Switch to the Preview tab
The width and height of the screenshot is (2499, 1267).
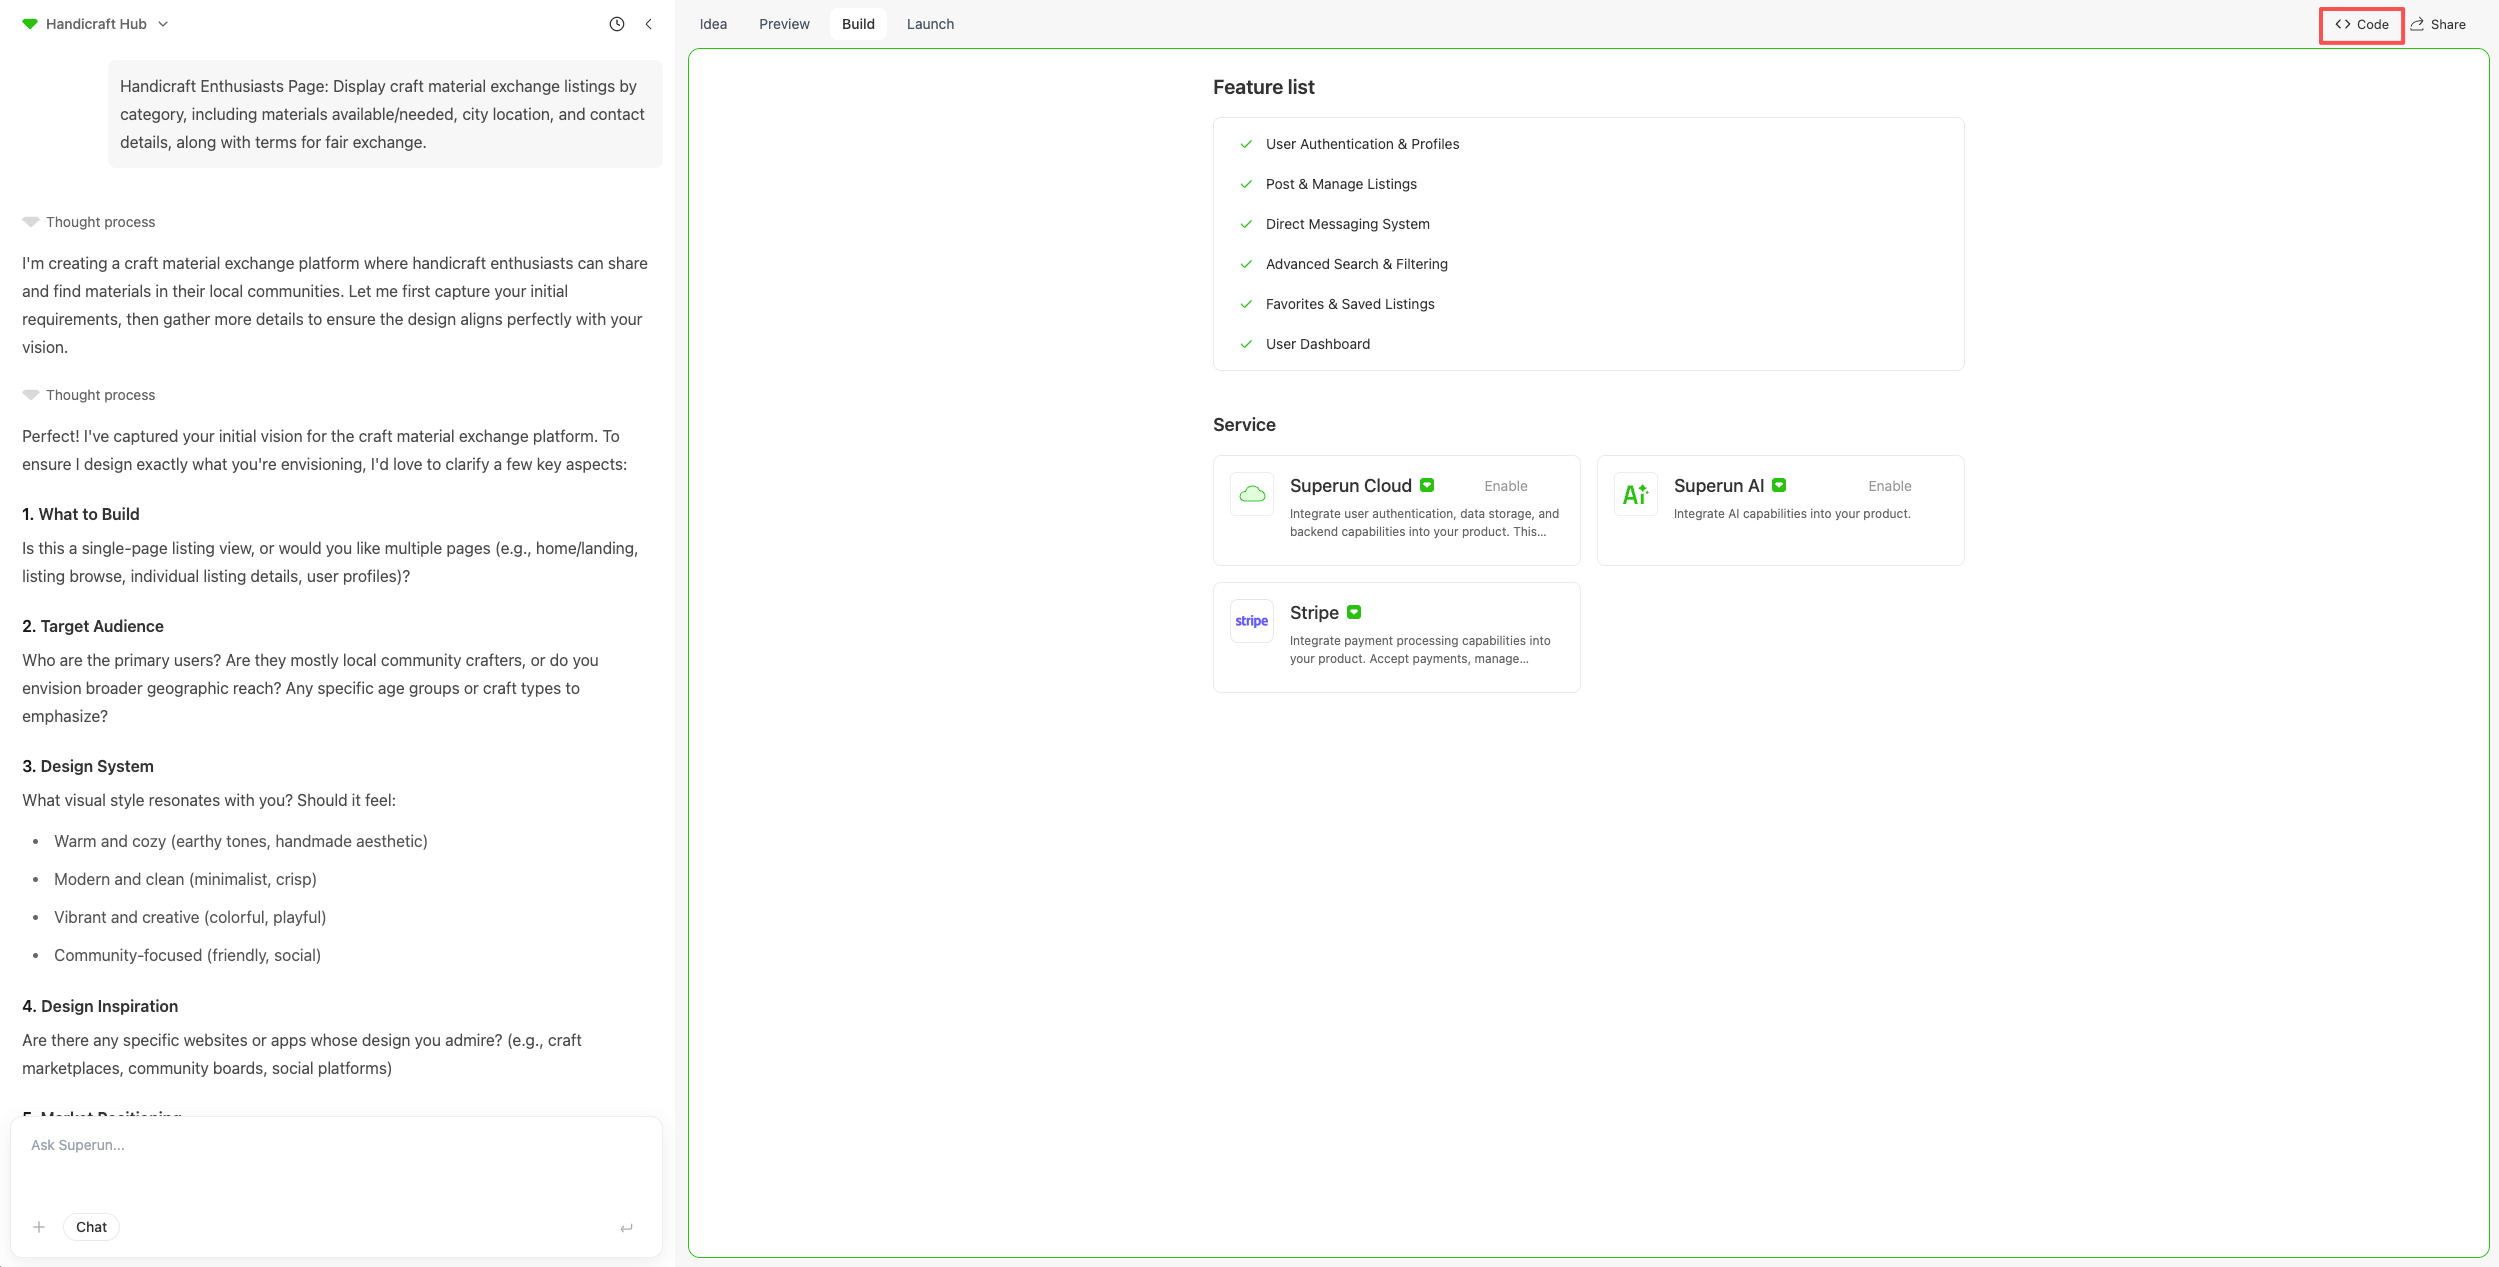784,23
